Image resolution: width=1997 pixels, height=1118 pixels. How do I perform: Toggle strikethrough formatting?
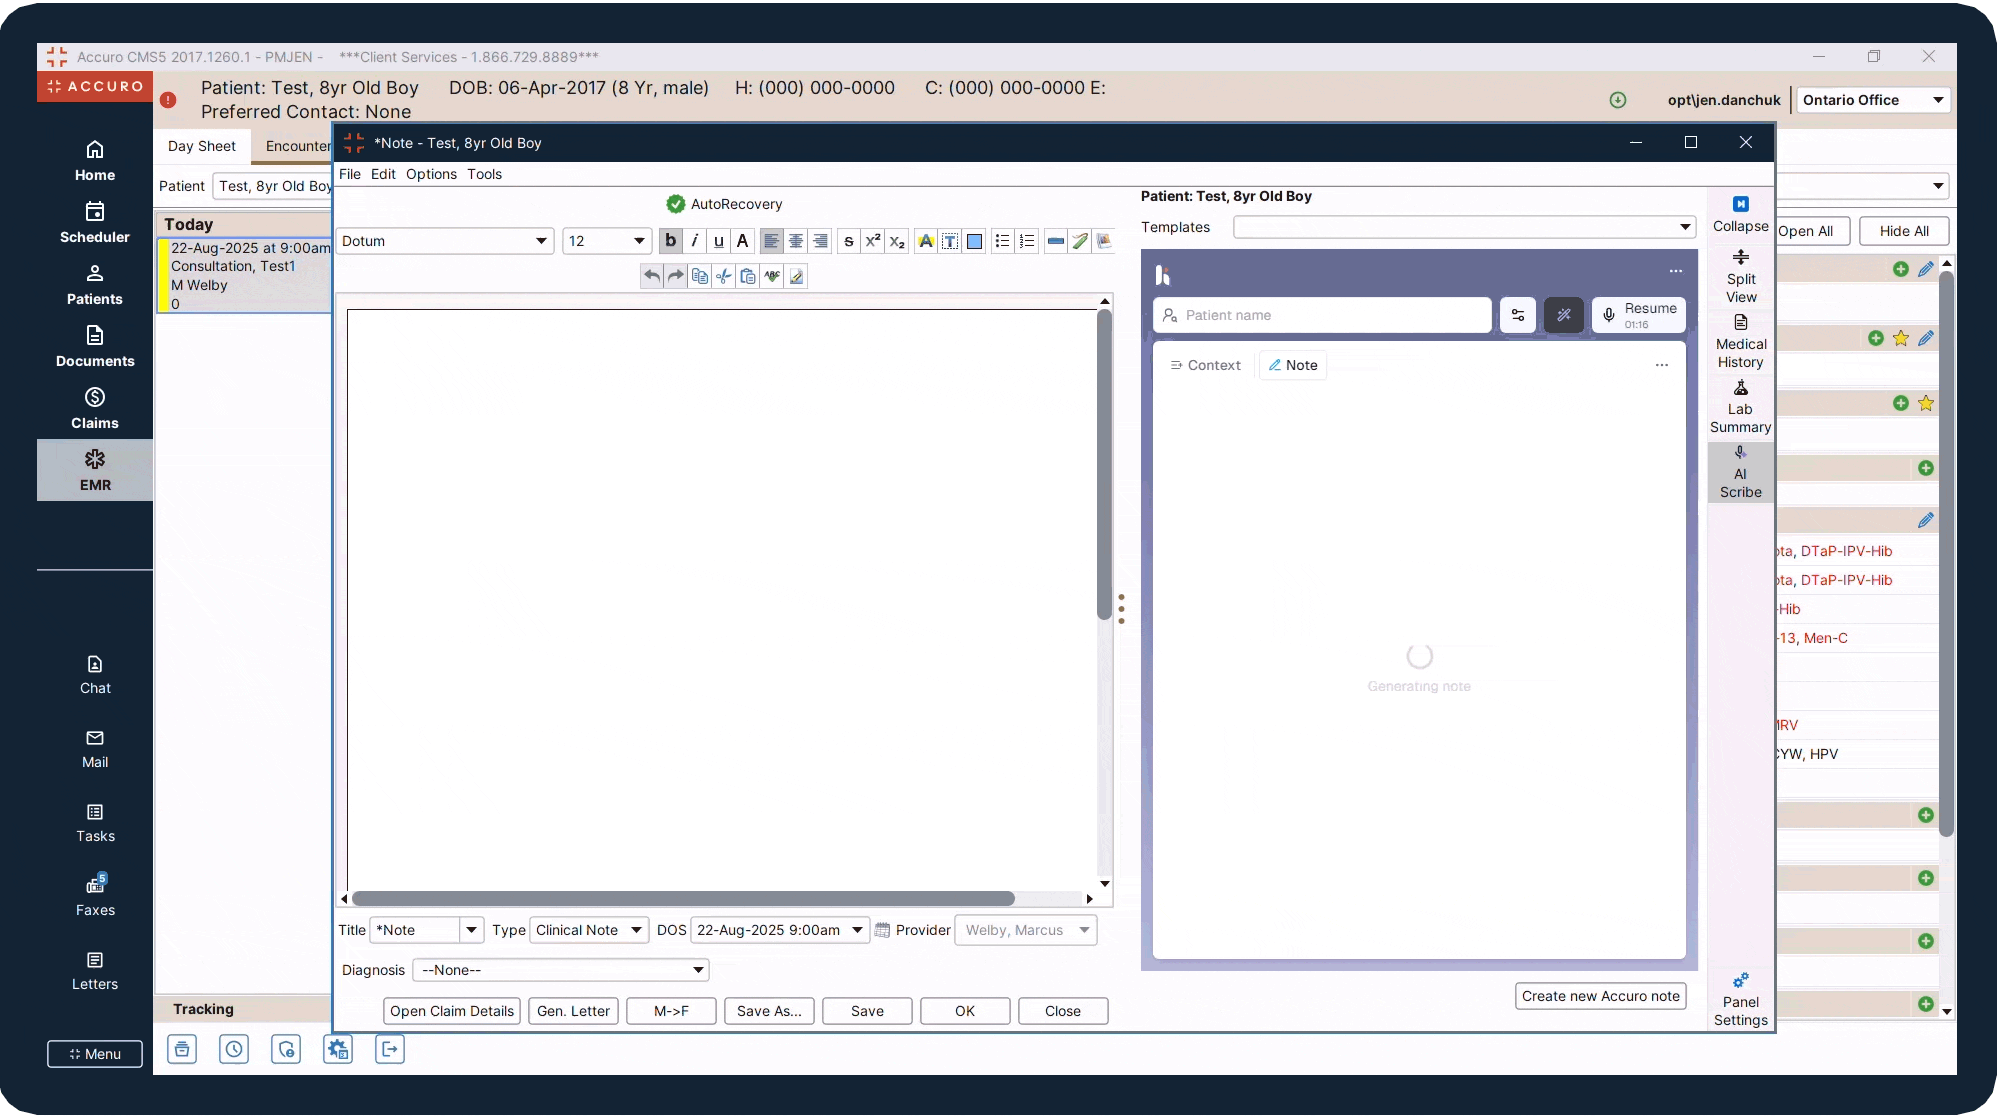[x=848, y=241]
